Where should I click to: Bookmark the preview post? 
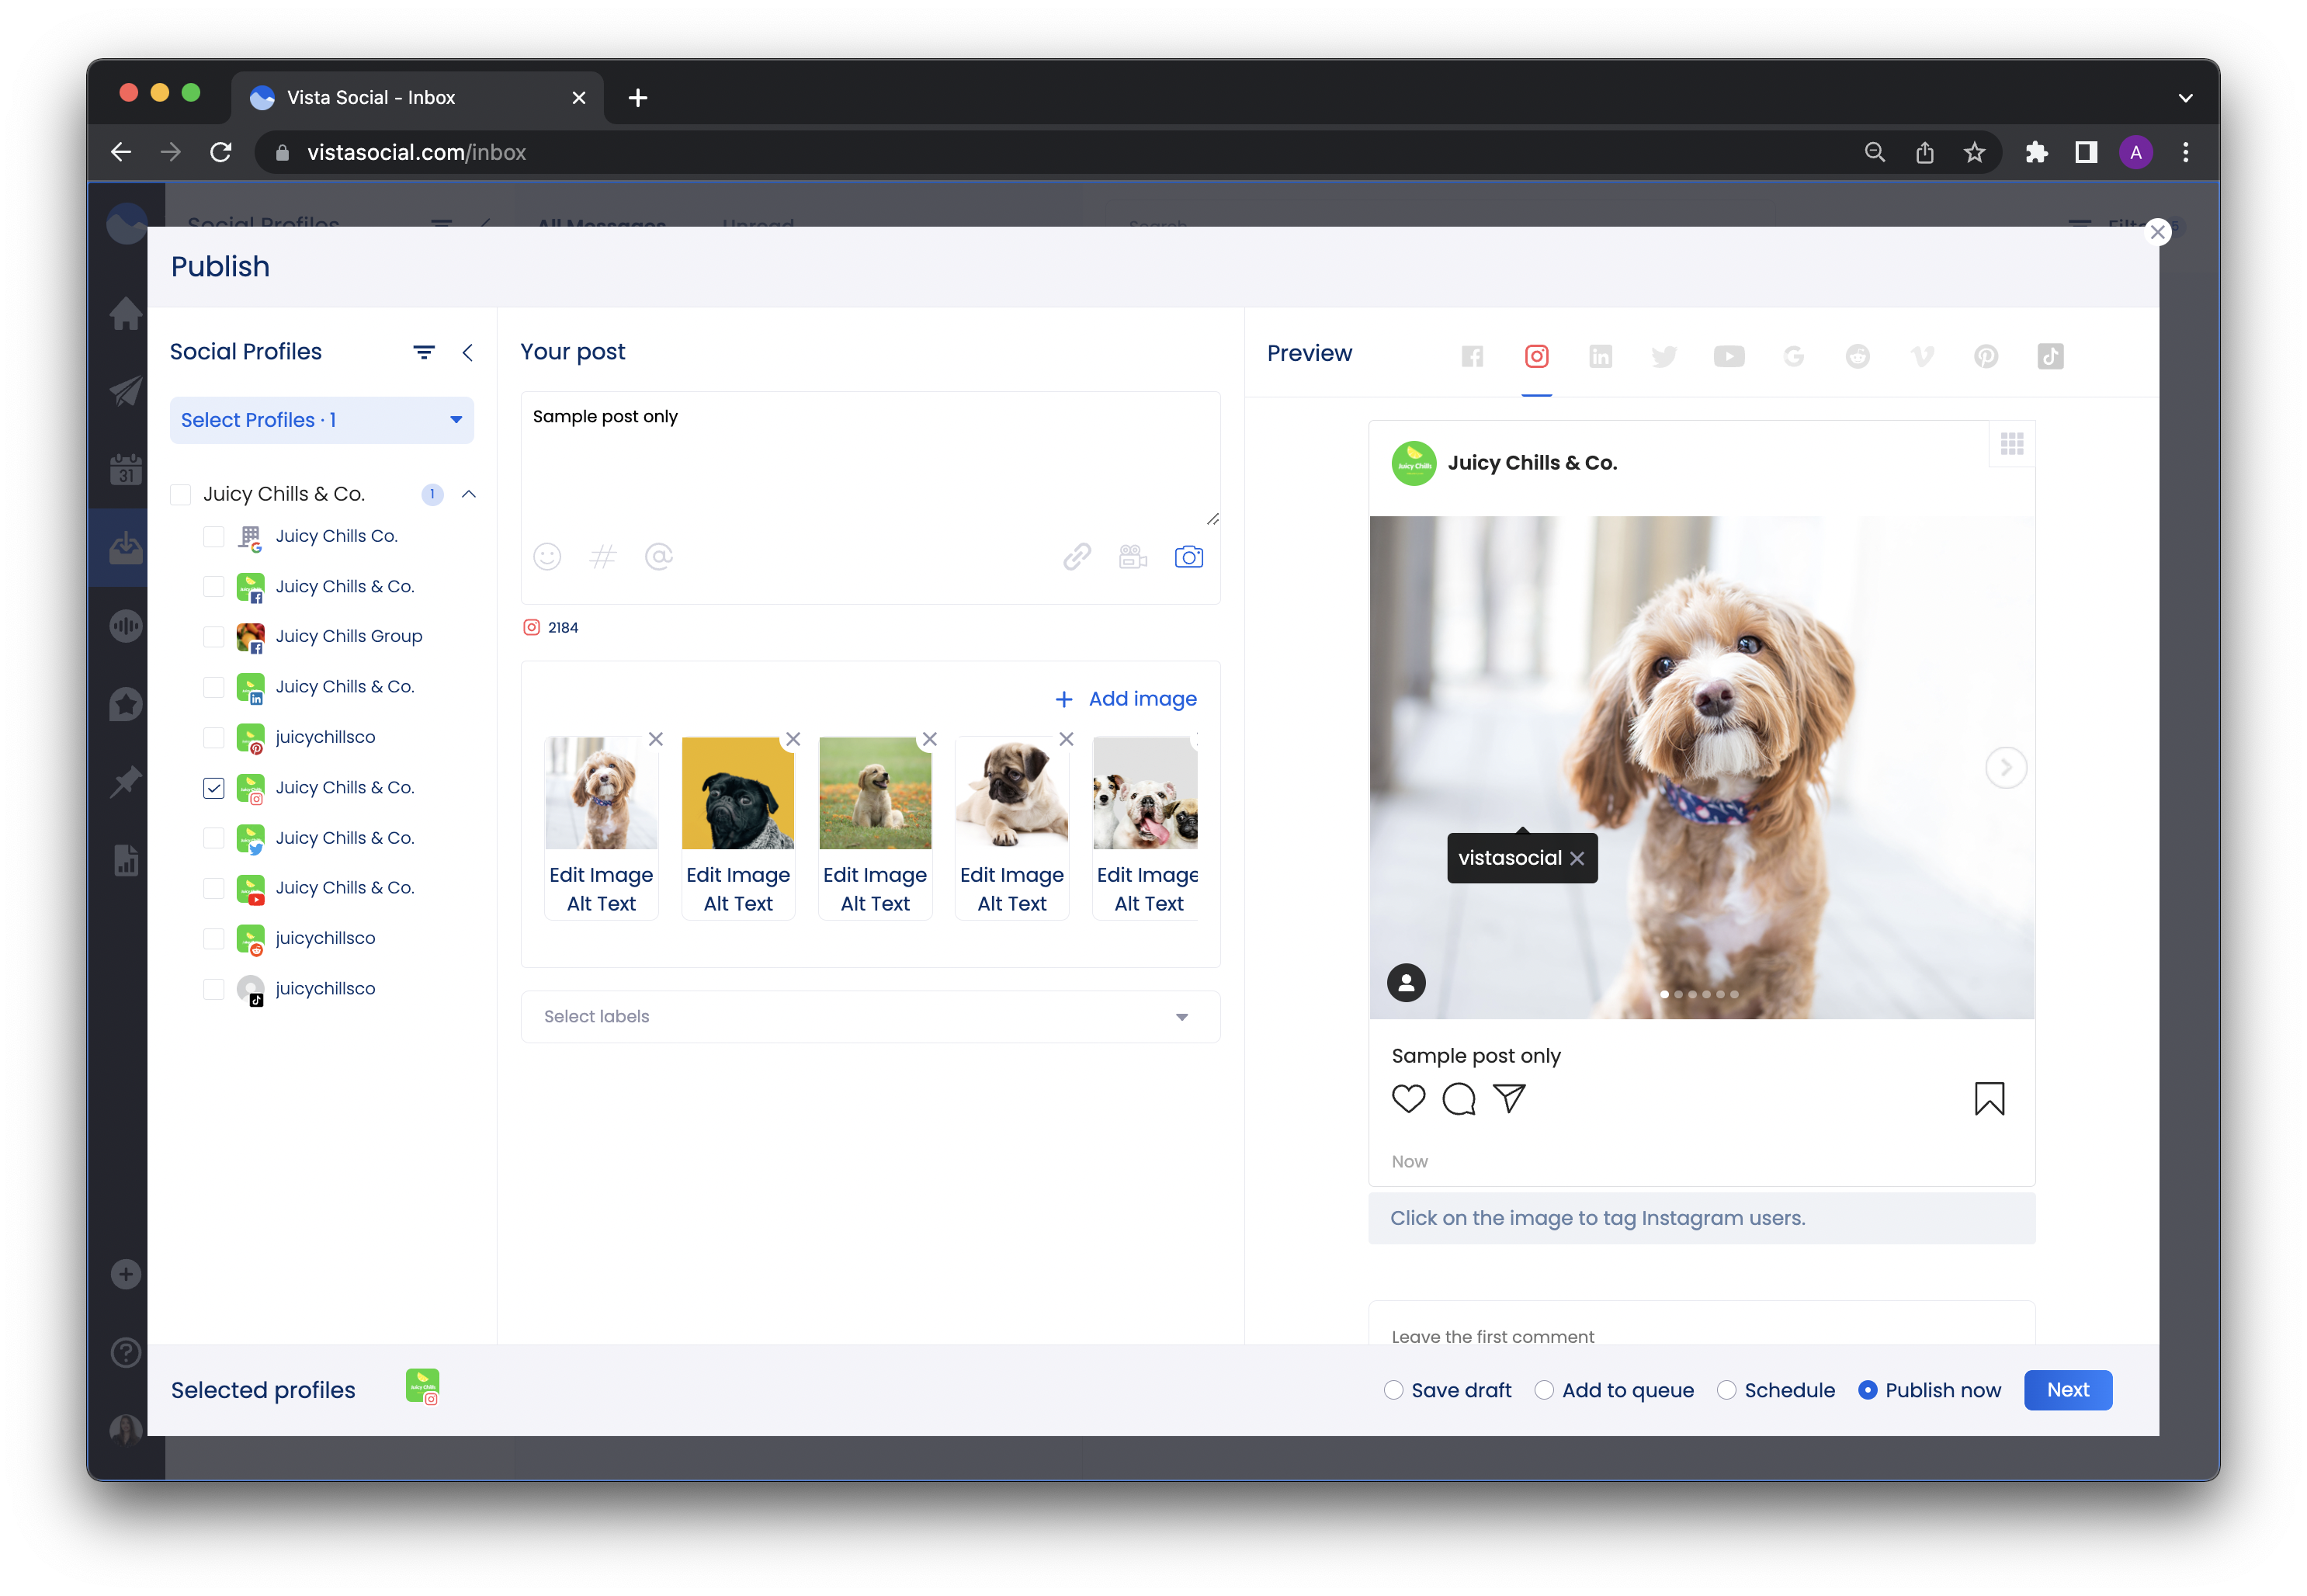click(x=1989, y=1099)
